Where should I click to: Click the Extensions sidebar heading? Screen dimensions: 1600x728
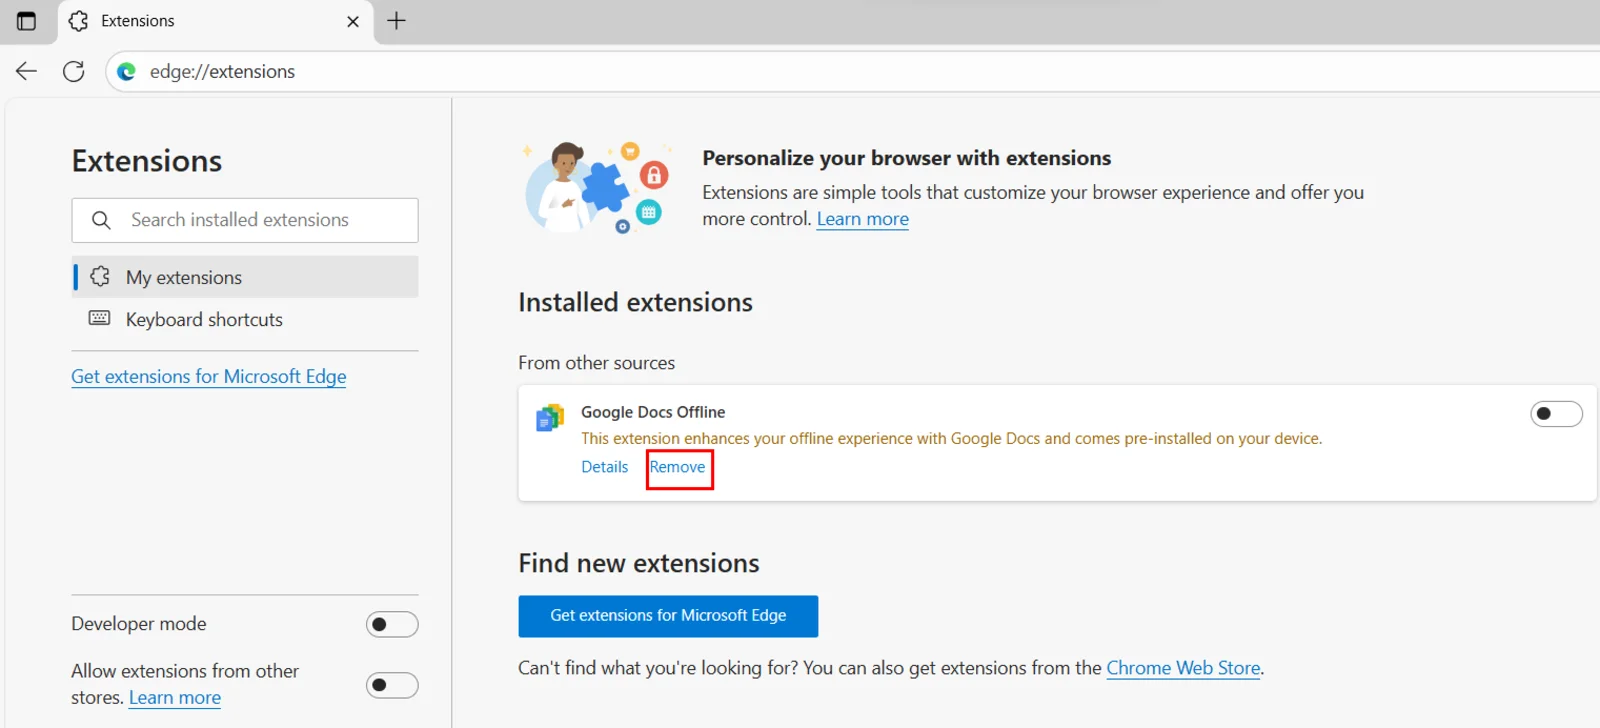147,161
